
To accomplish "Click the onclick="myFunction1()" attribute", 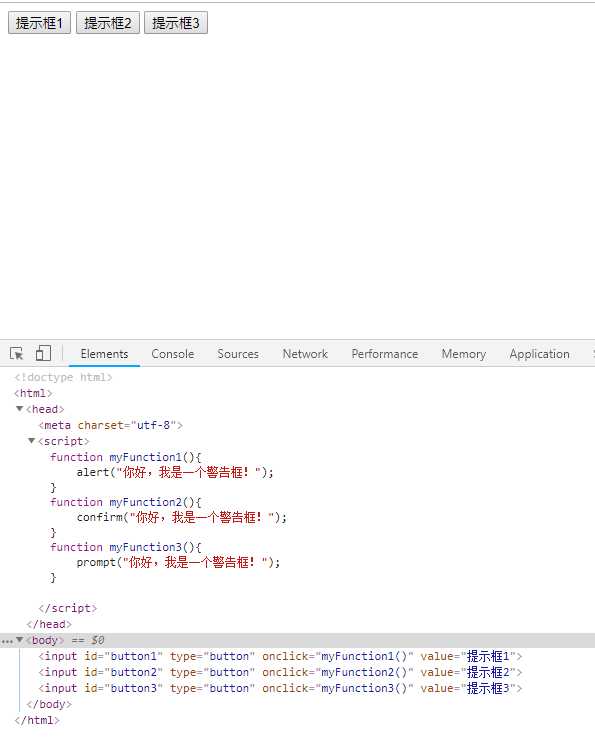I will click(x=338, y=656).
